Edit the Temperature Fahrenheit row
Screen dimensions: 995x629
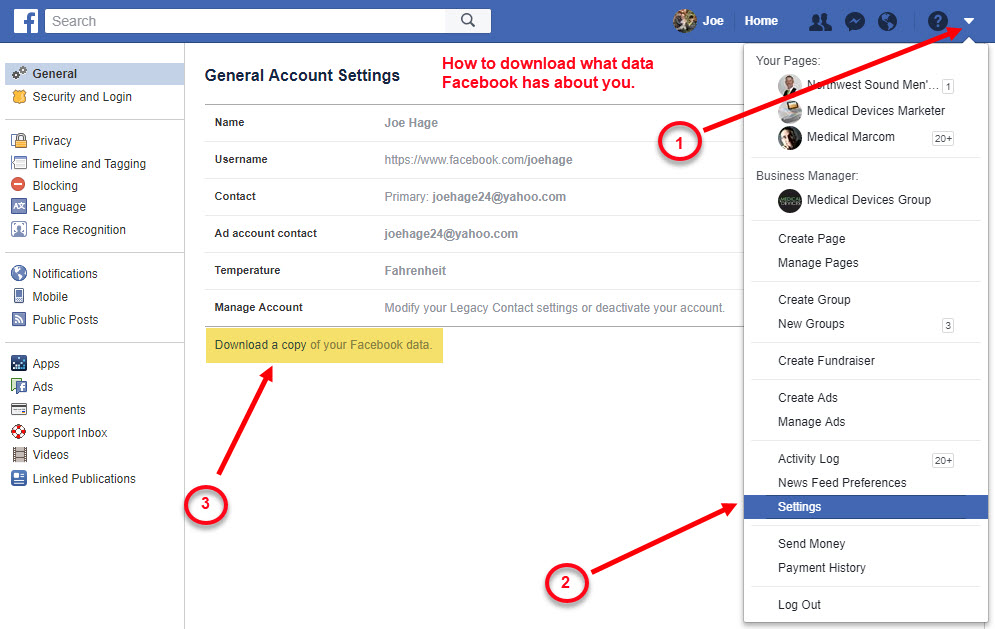(x=474, y=270)
